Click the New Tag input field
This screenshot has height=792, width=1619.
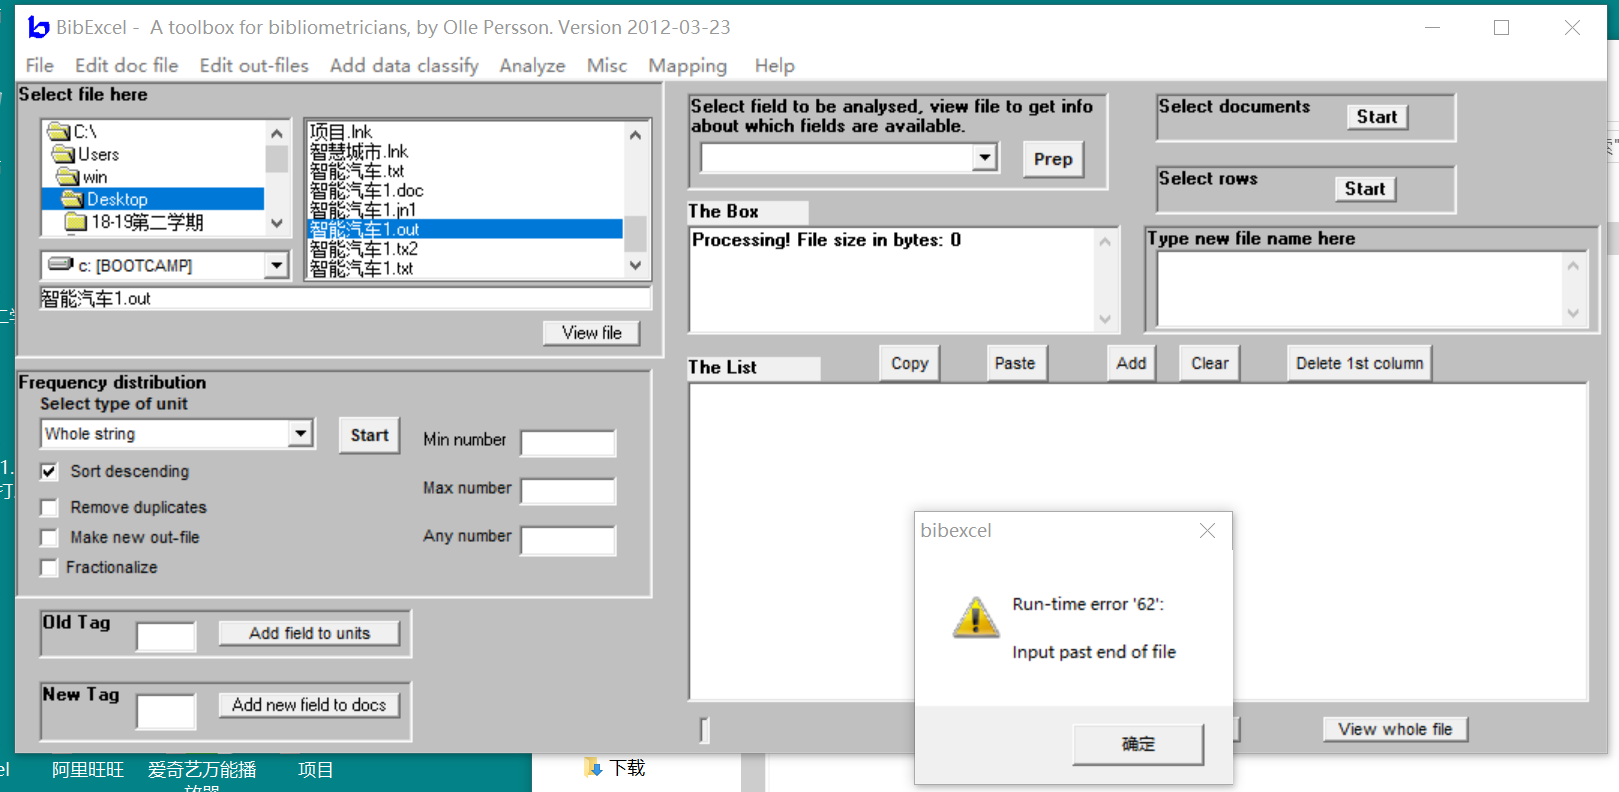tap(166, 712)
